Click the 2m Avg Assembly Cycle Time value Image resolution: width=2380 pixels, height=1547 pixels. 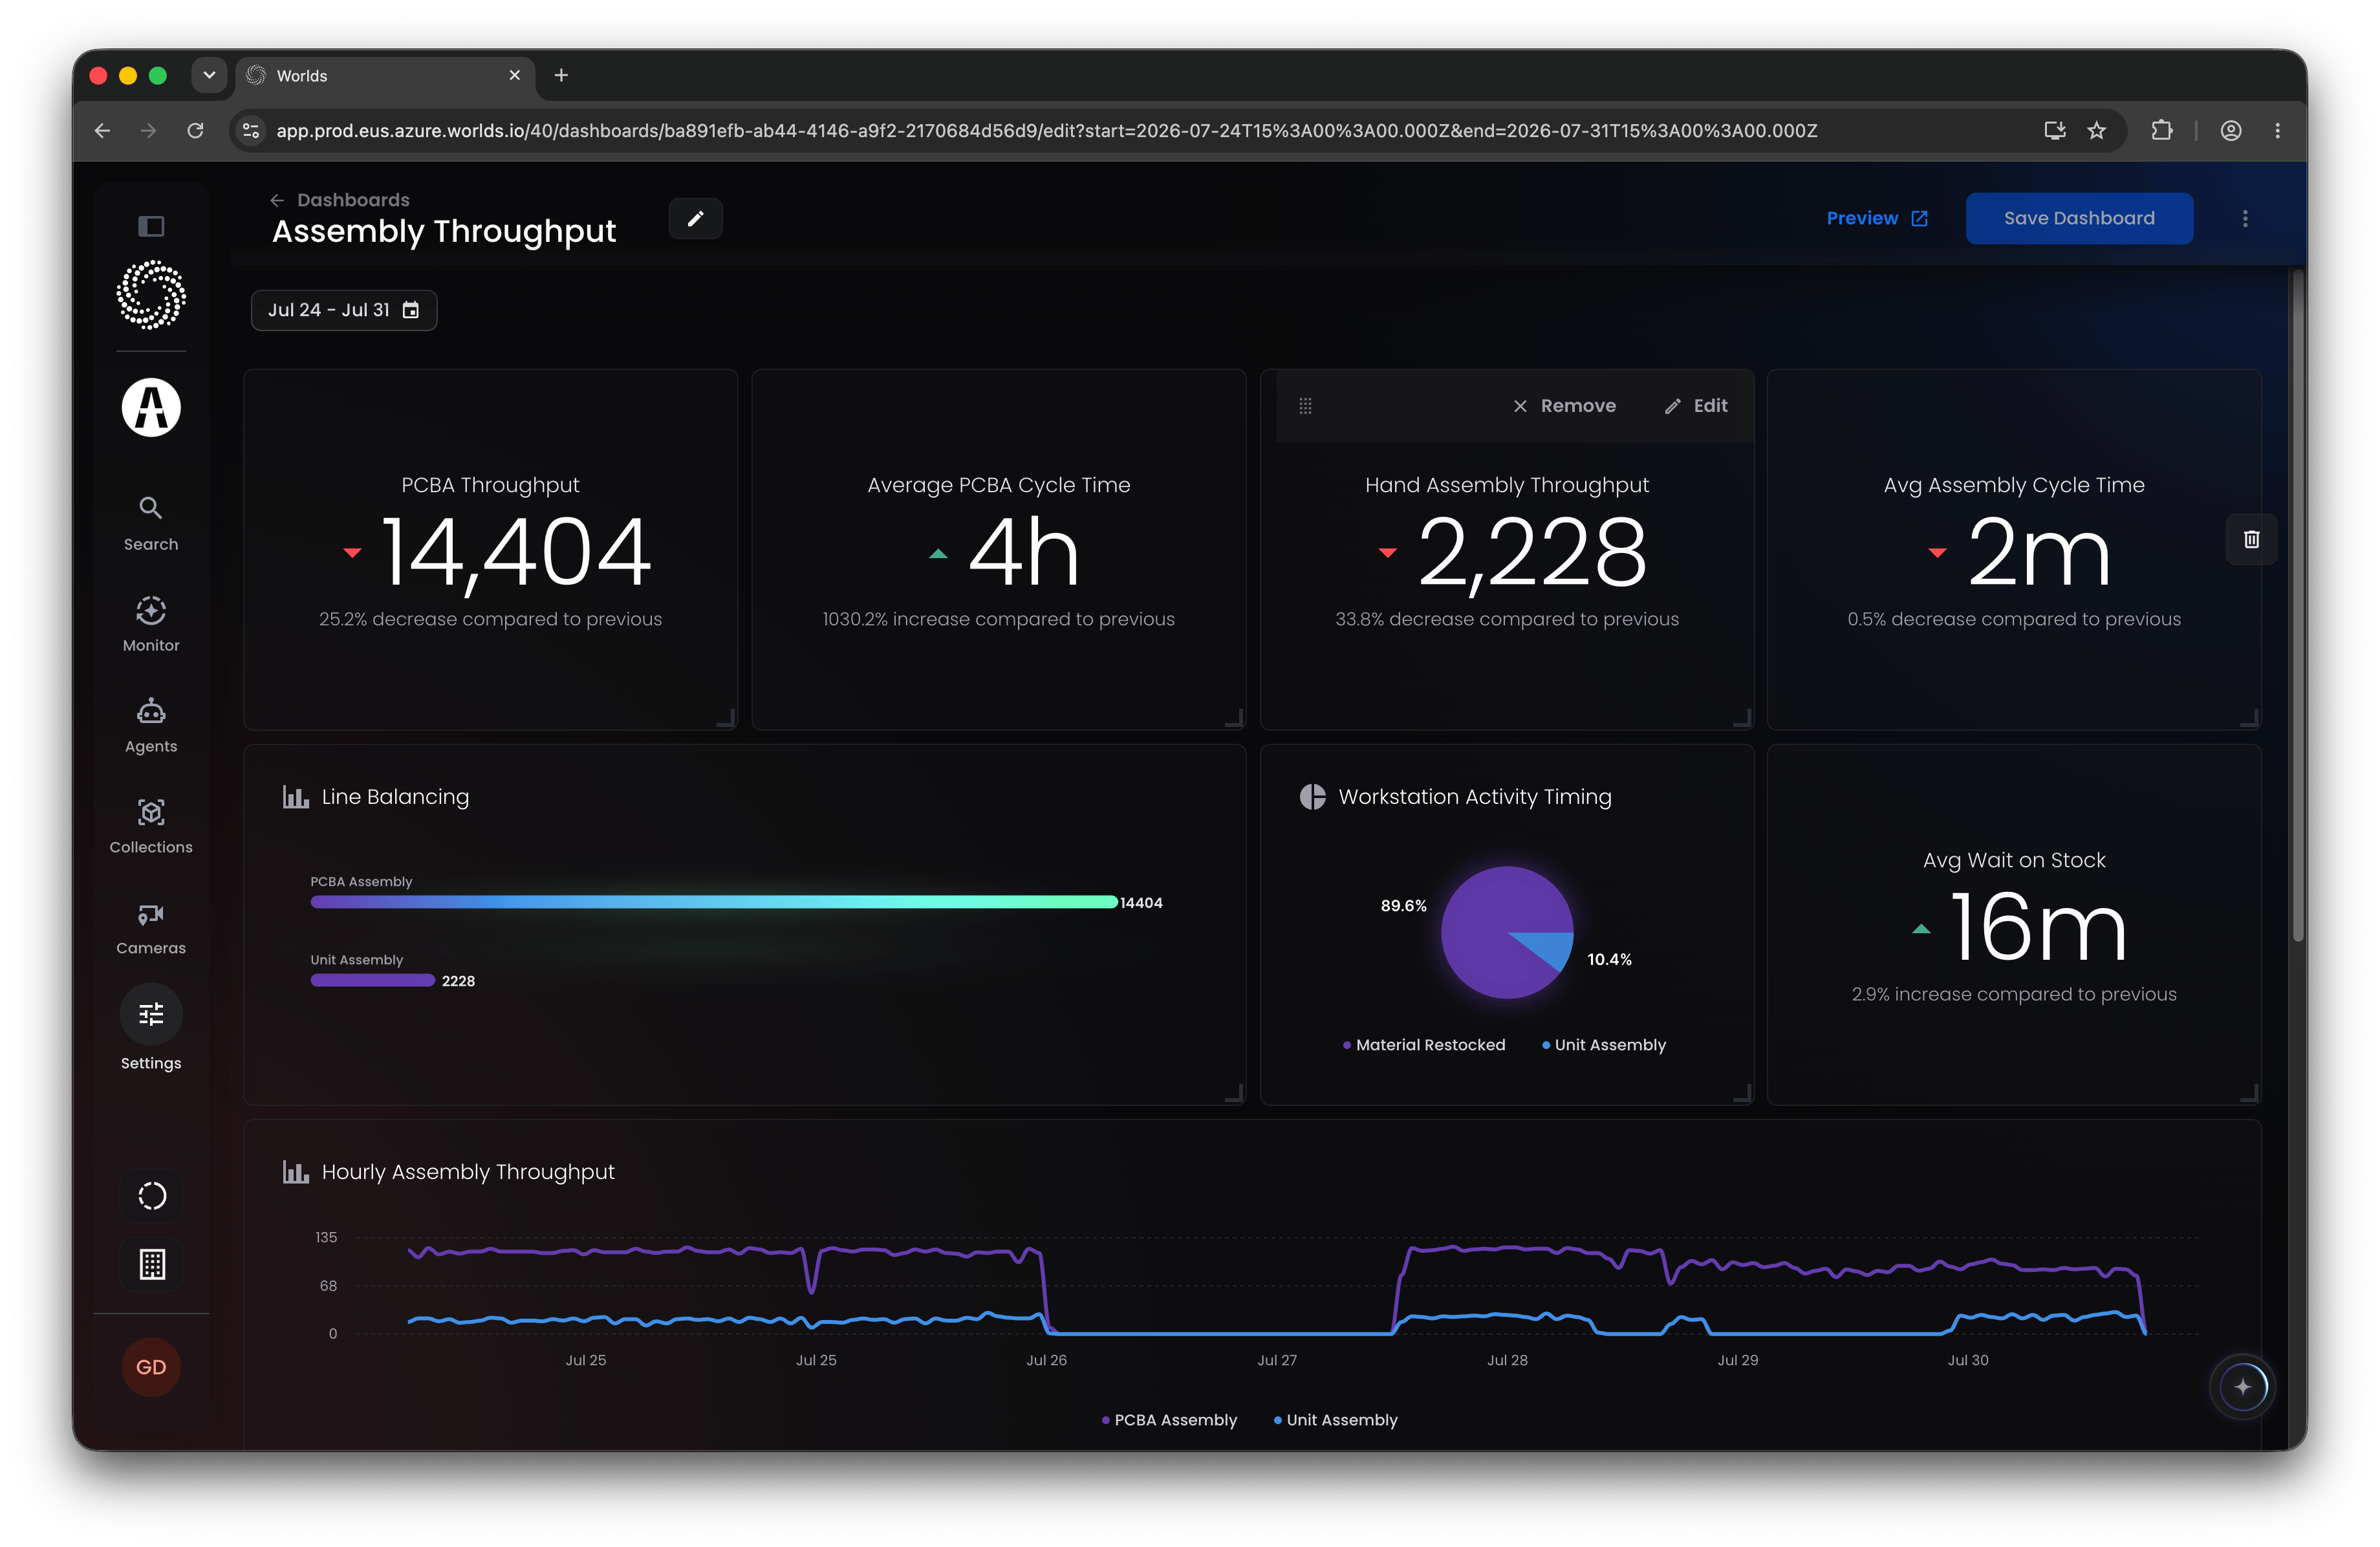pyautogui.click(x=2039, y=553)
